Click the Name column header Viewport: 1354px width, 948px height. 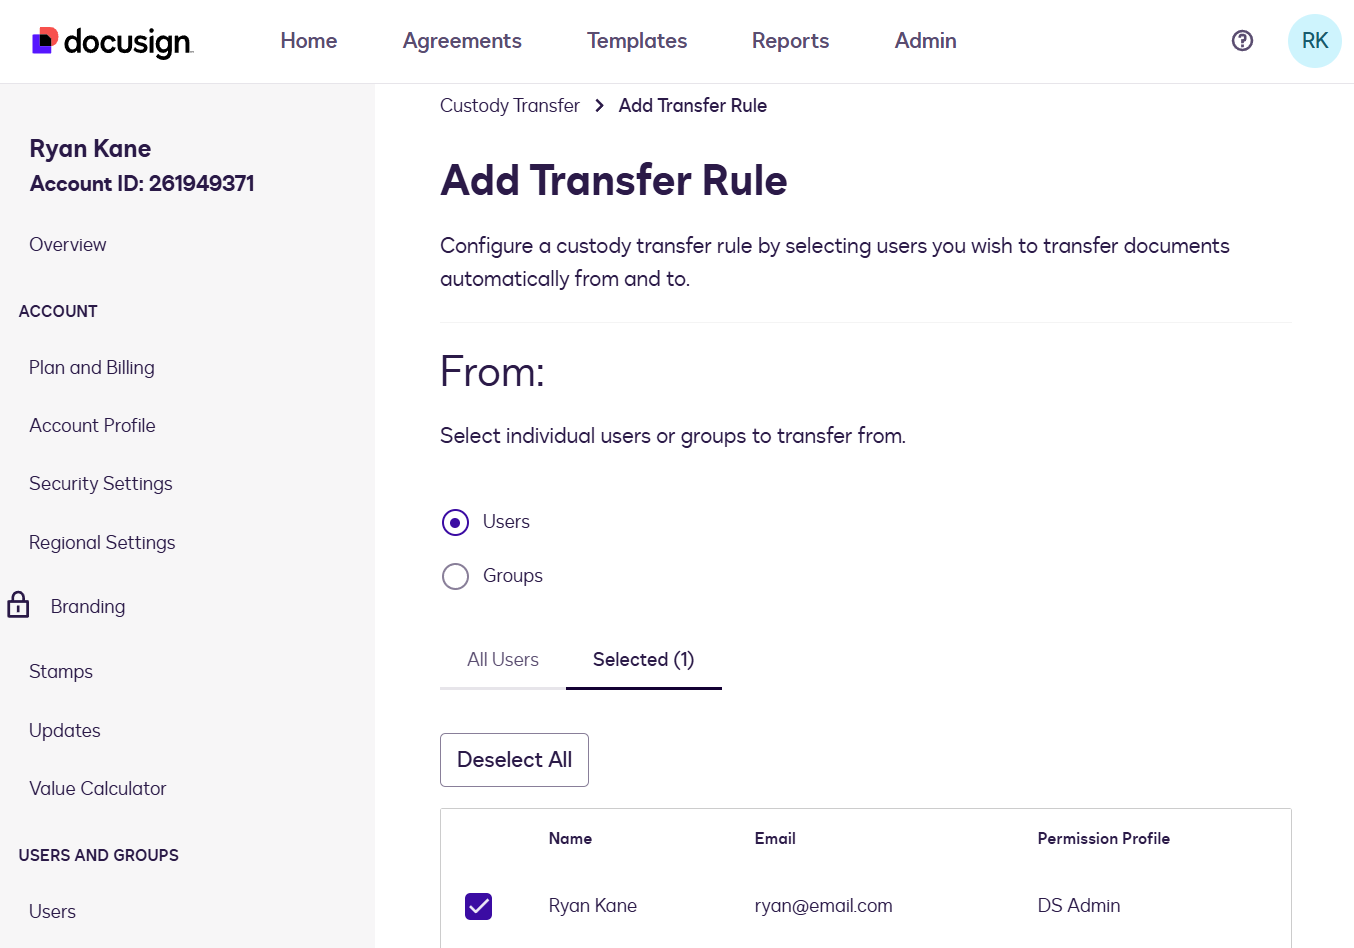pos(570,839)
